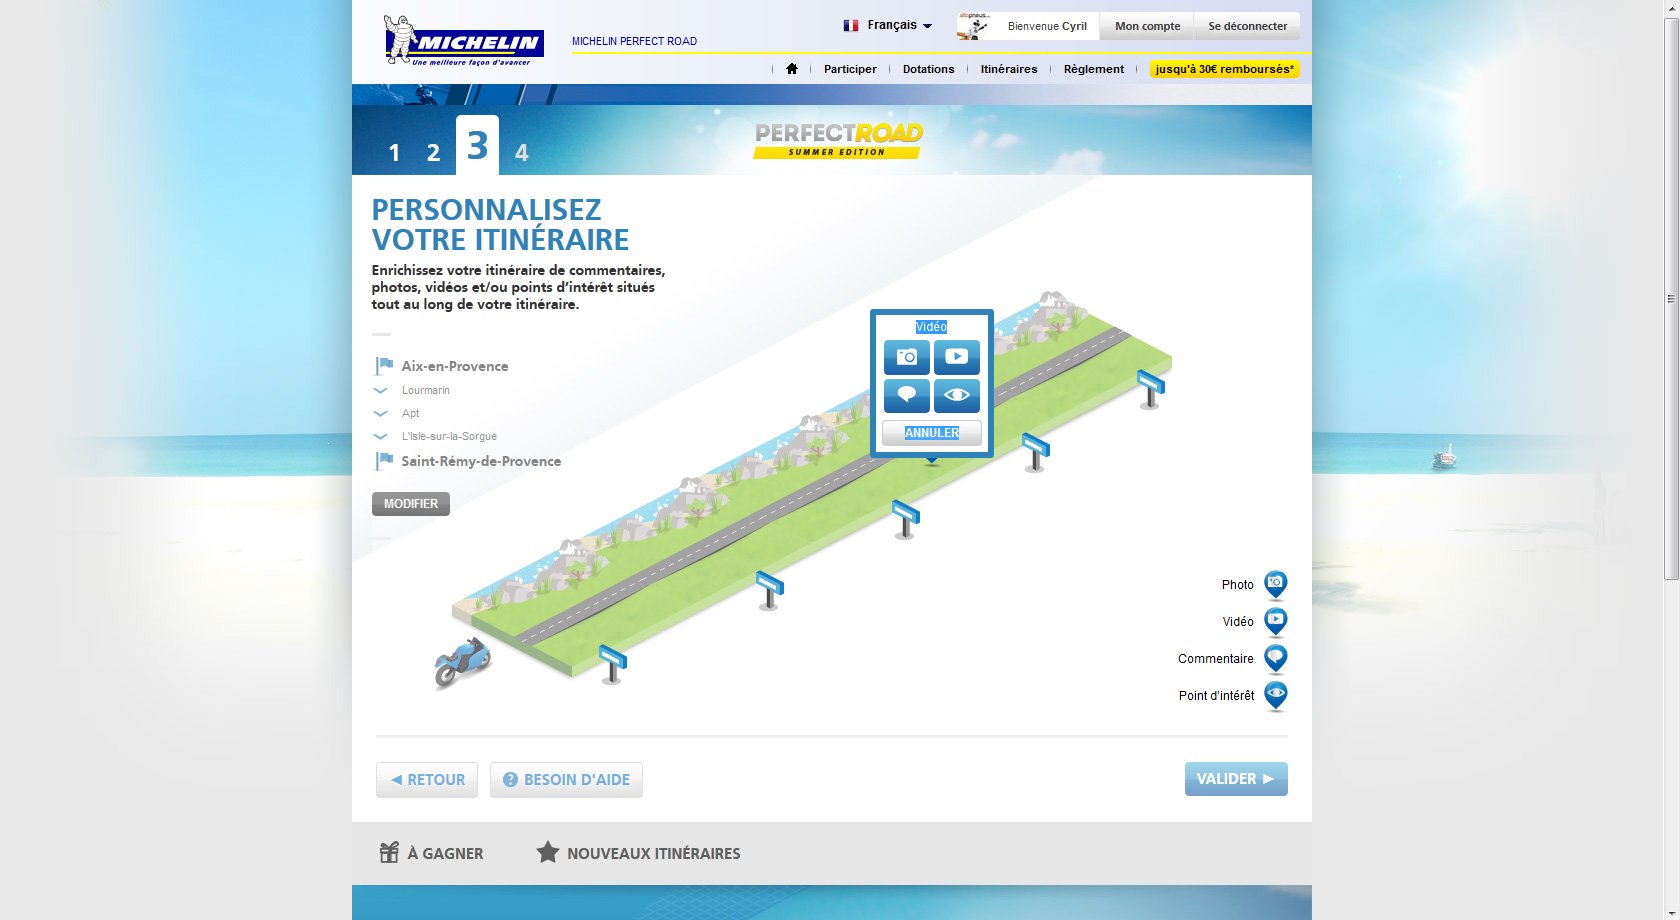Click the roadside sign at the far end of the road

(x=1151, y=389)
